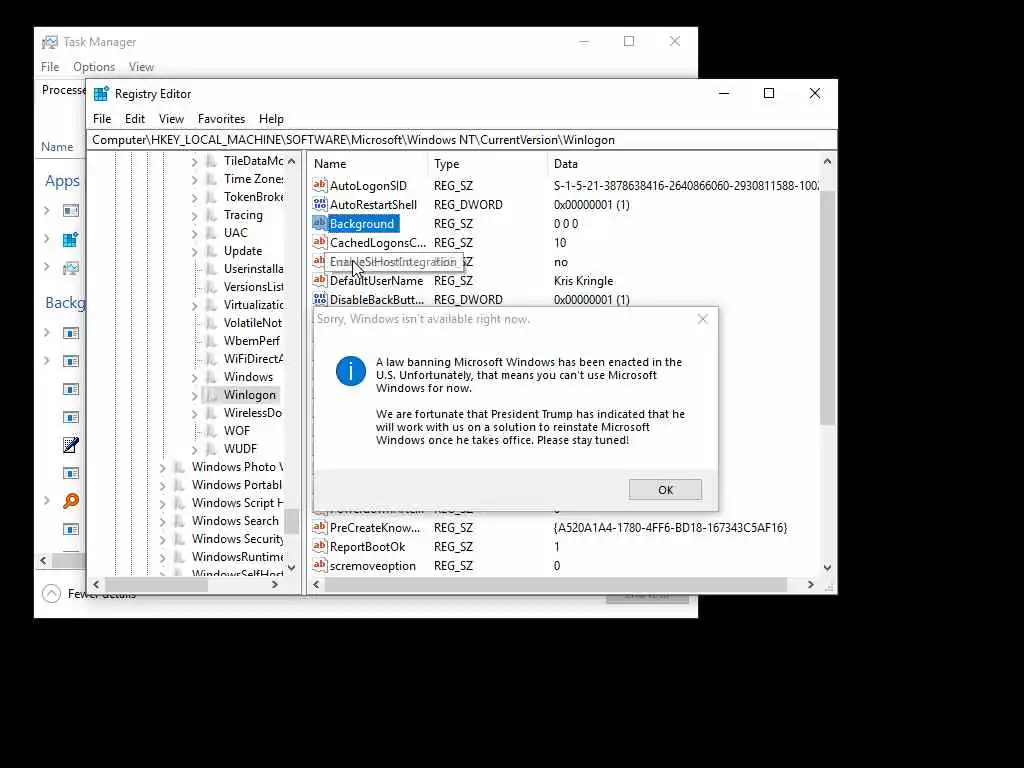
Task: Expand the first Apps process in Task Manager
Action: (x=46, y=210)
